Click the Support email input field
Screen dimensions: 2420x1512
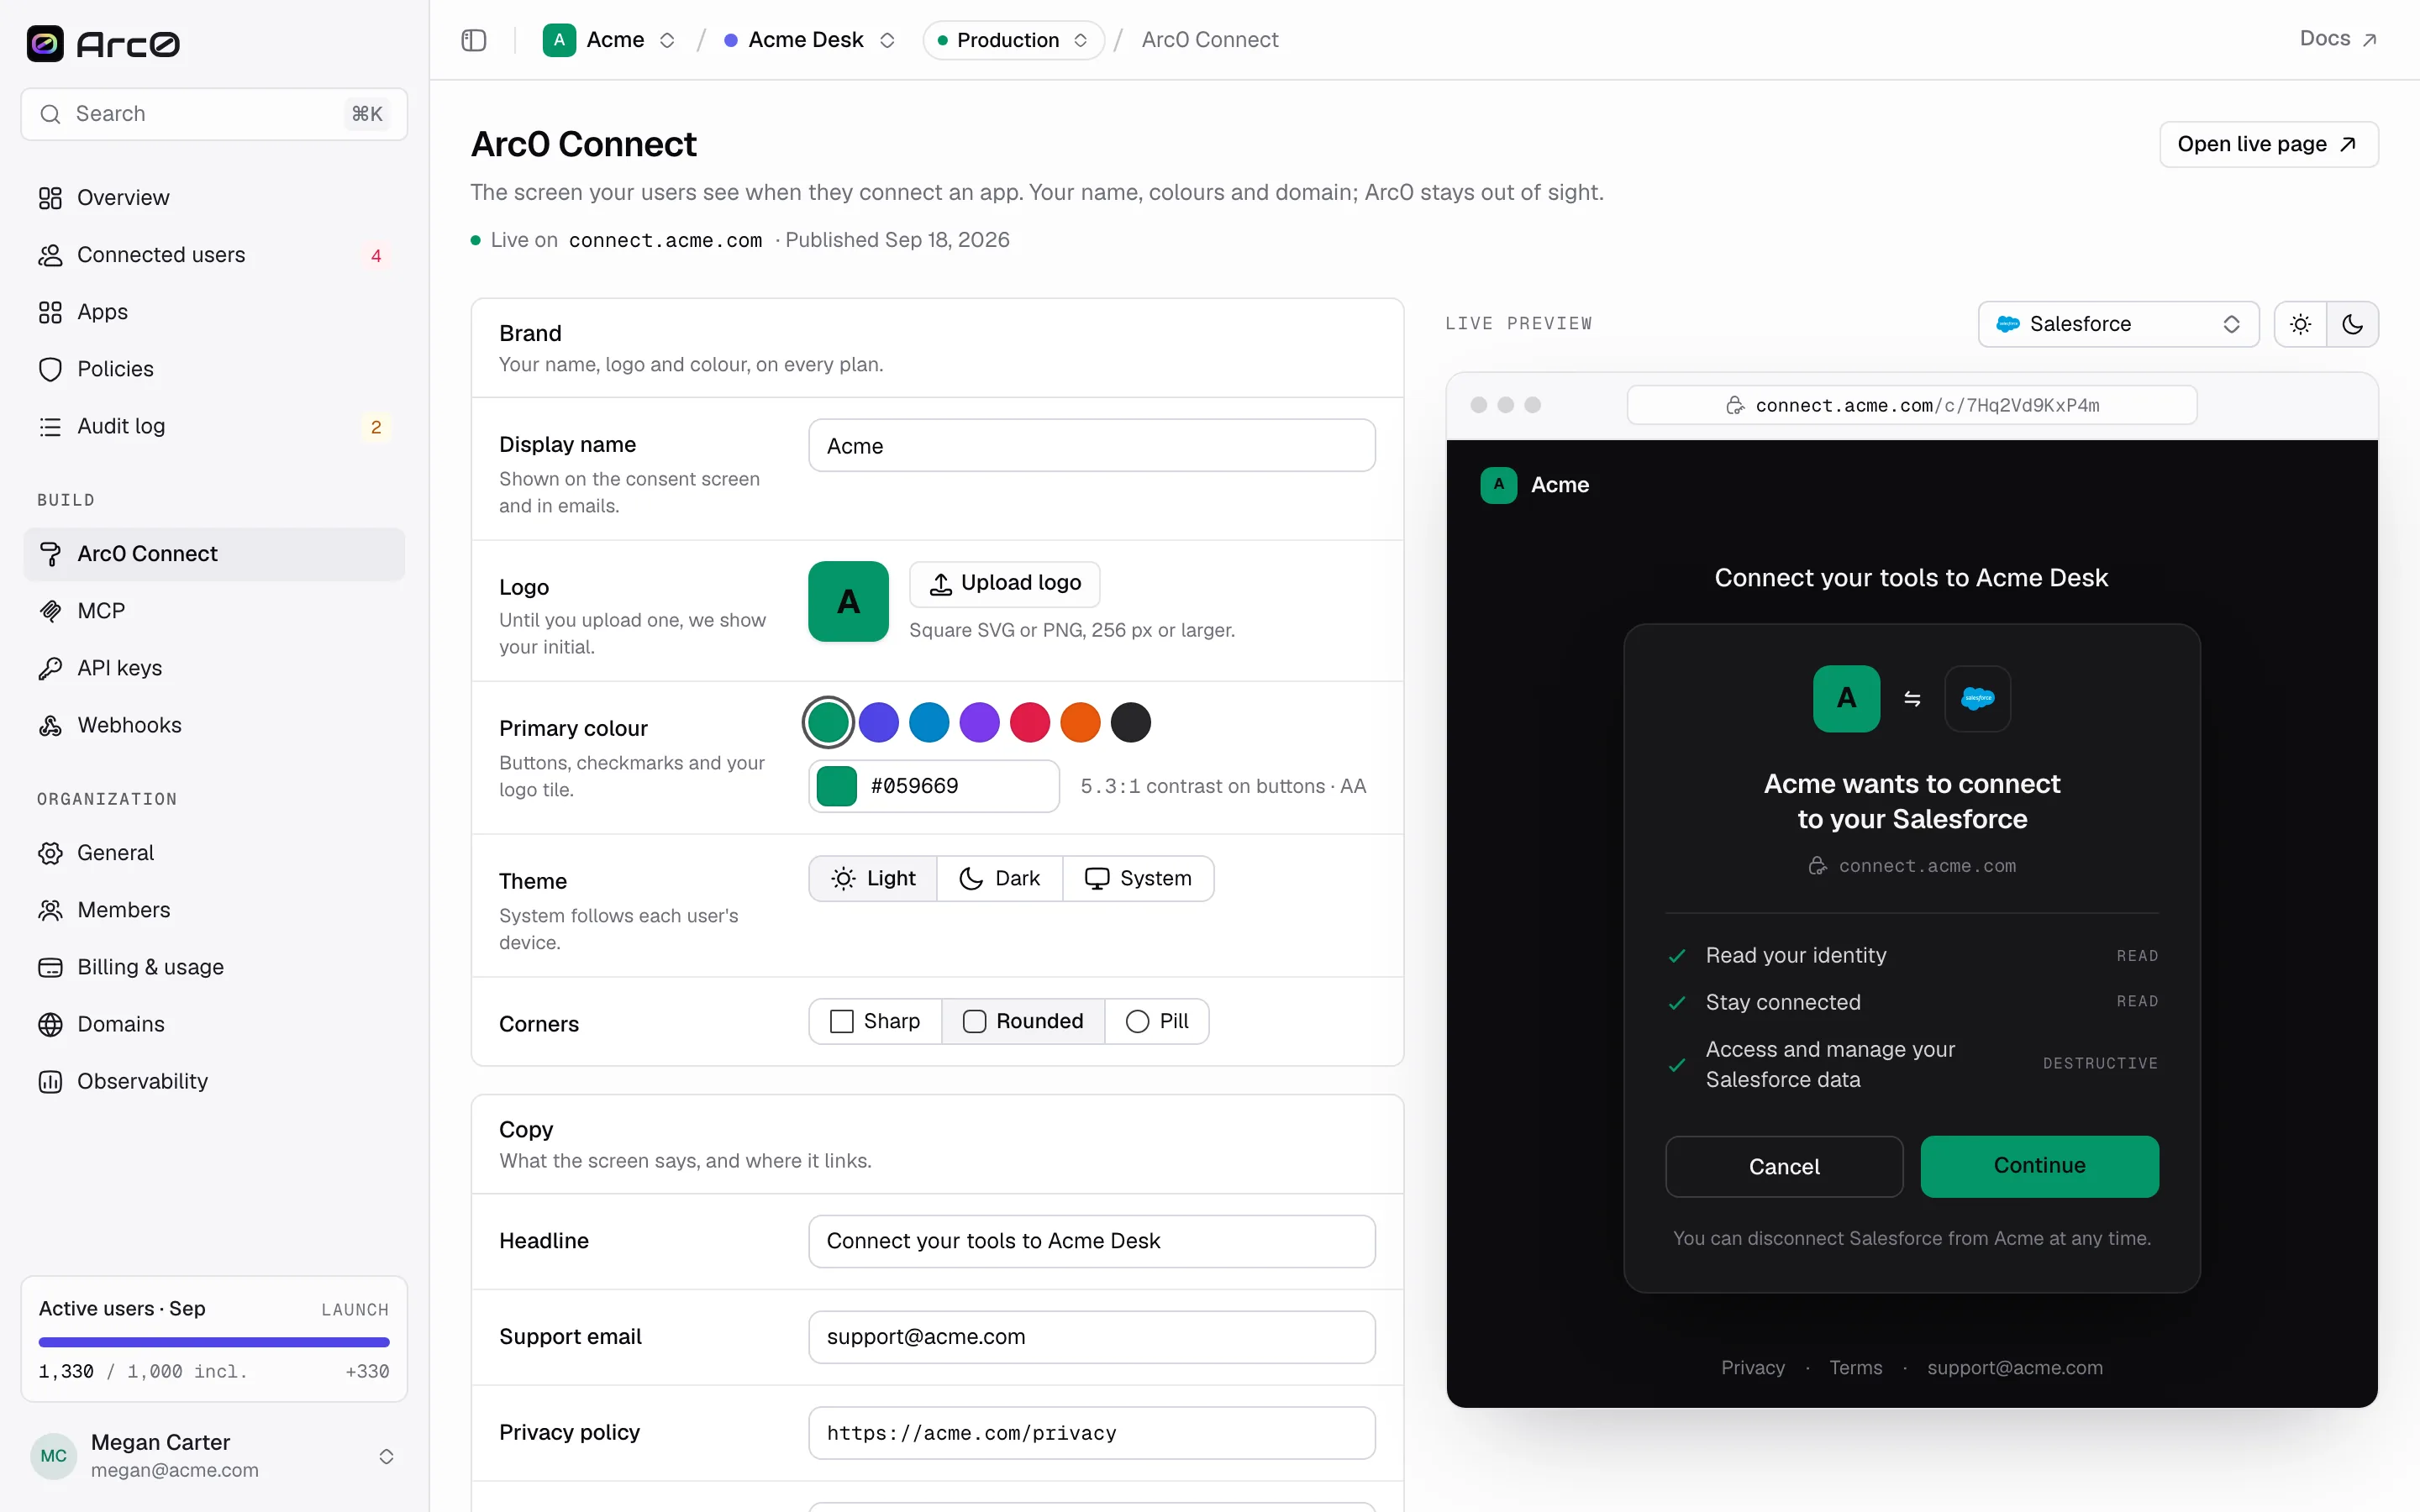coord(1091,1337)
